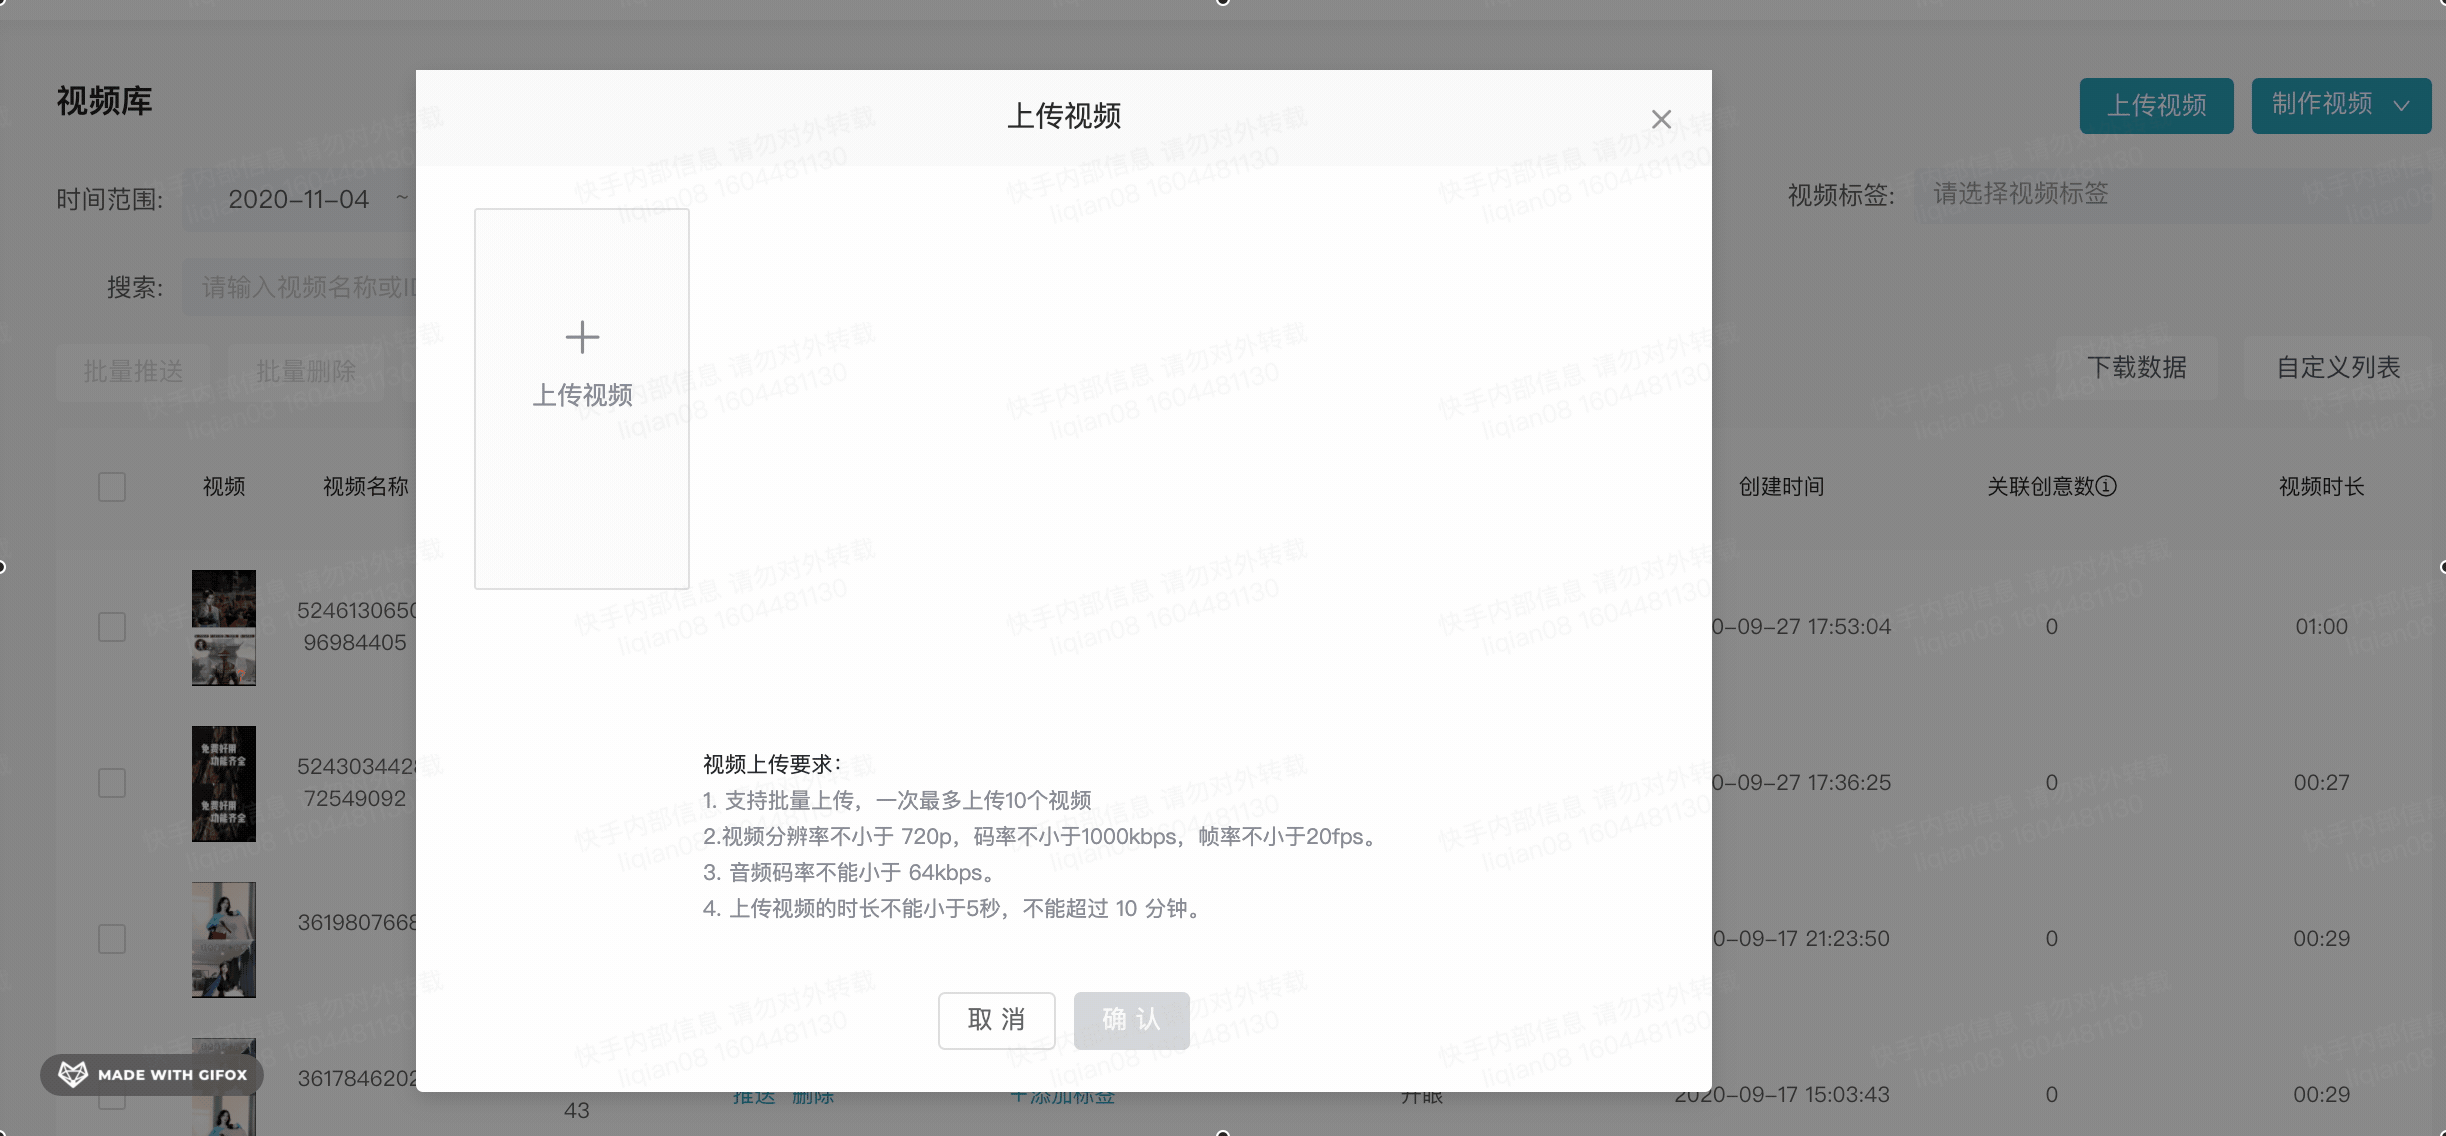This screenshot has height=1136, width=2446.
Task: Open the 自定义列表 column settings
Action: [x=2338, y=368]
